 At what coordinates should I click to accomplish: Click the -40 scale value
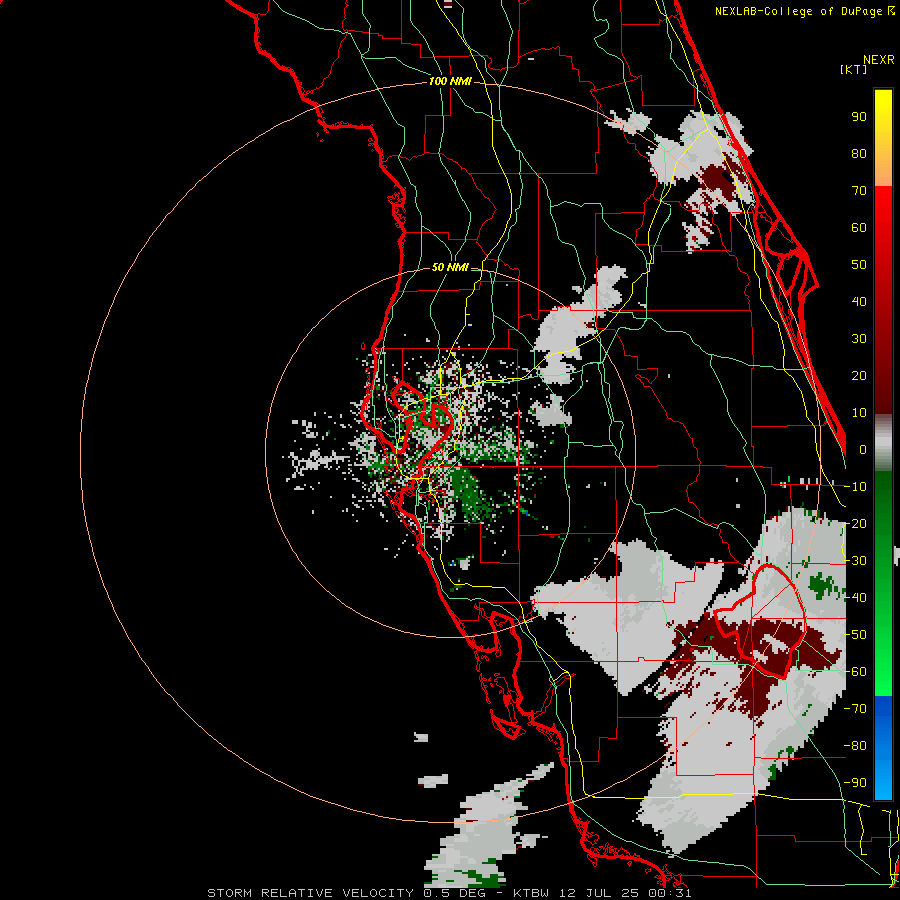[855, 598]
